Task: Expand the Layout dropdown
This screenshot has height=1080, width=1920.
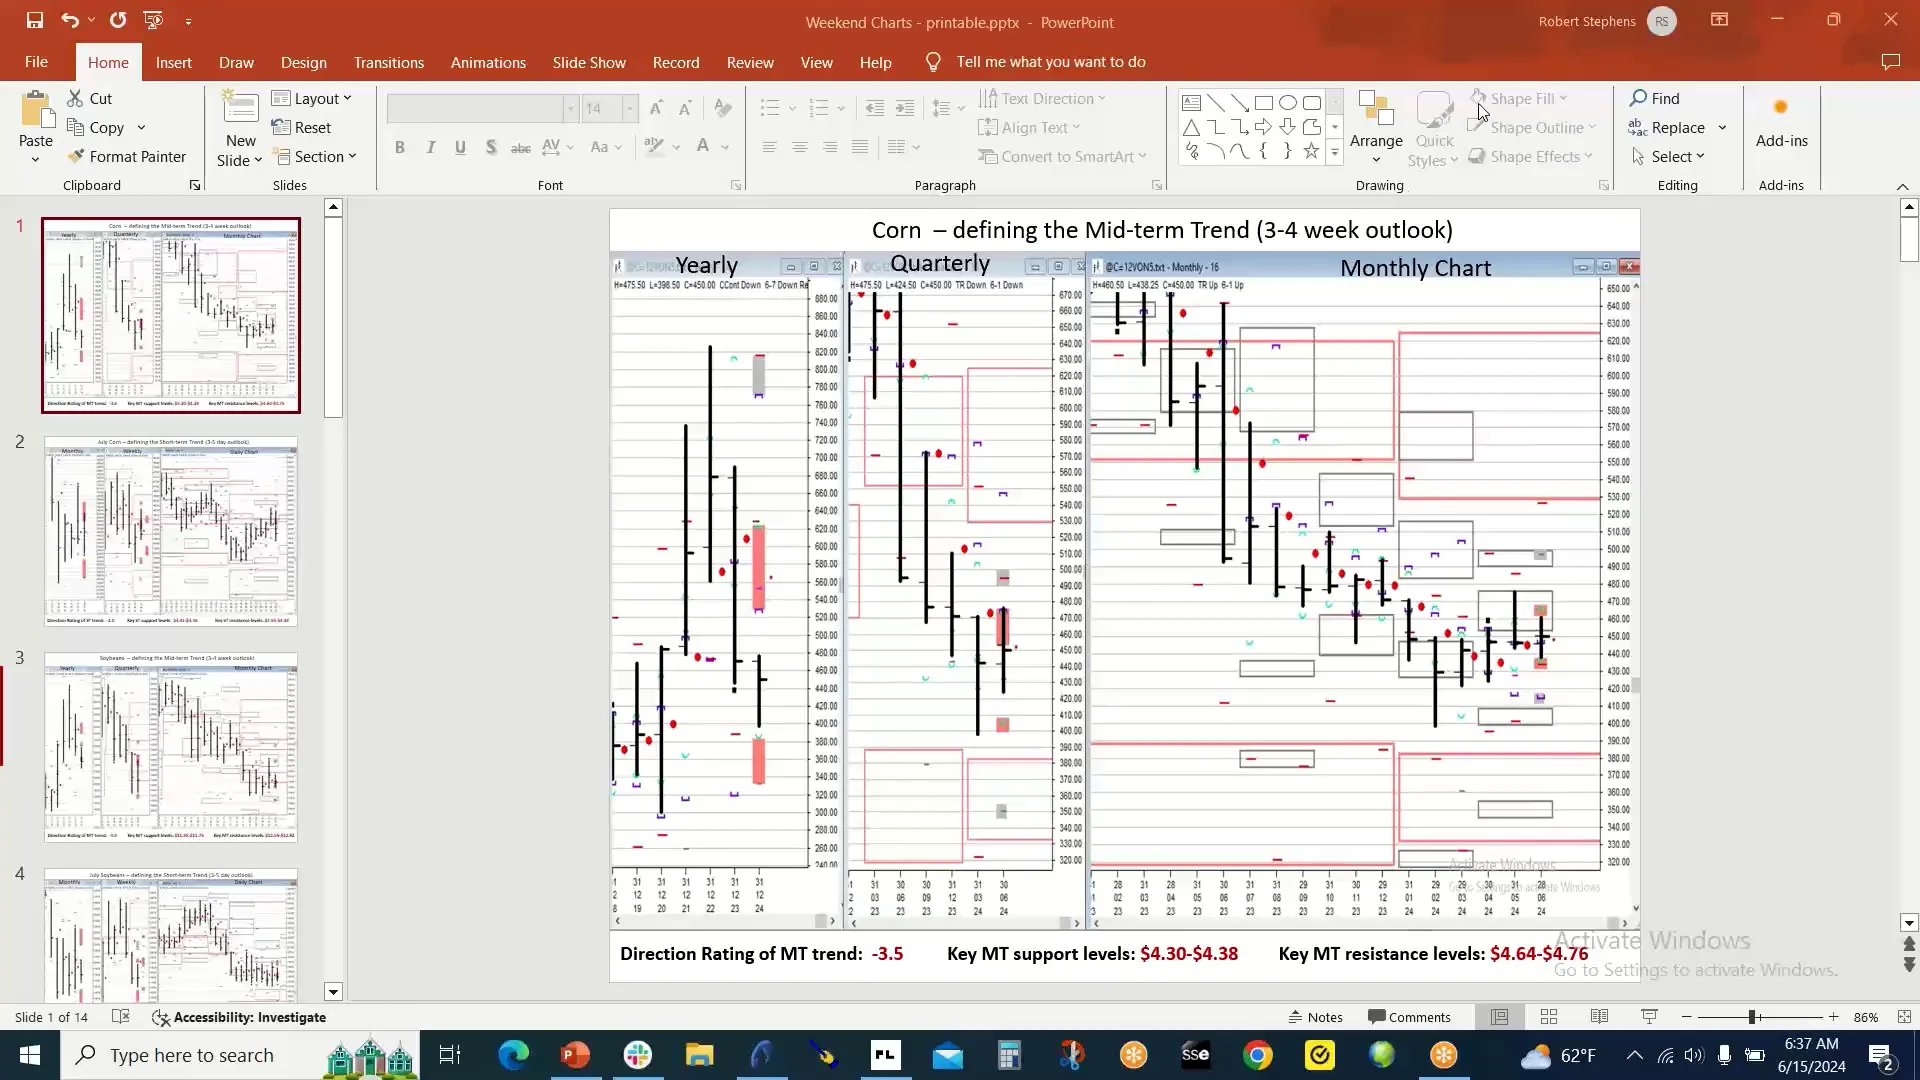Action: click(x=312, y=98)
